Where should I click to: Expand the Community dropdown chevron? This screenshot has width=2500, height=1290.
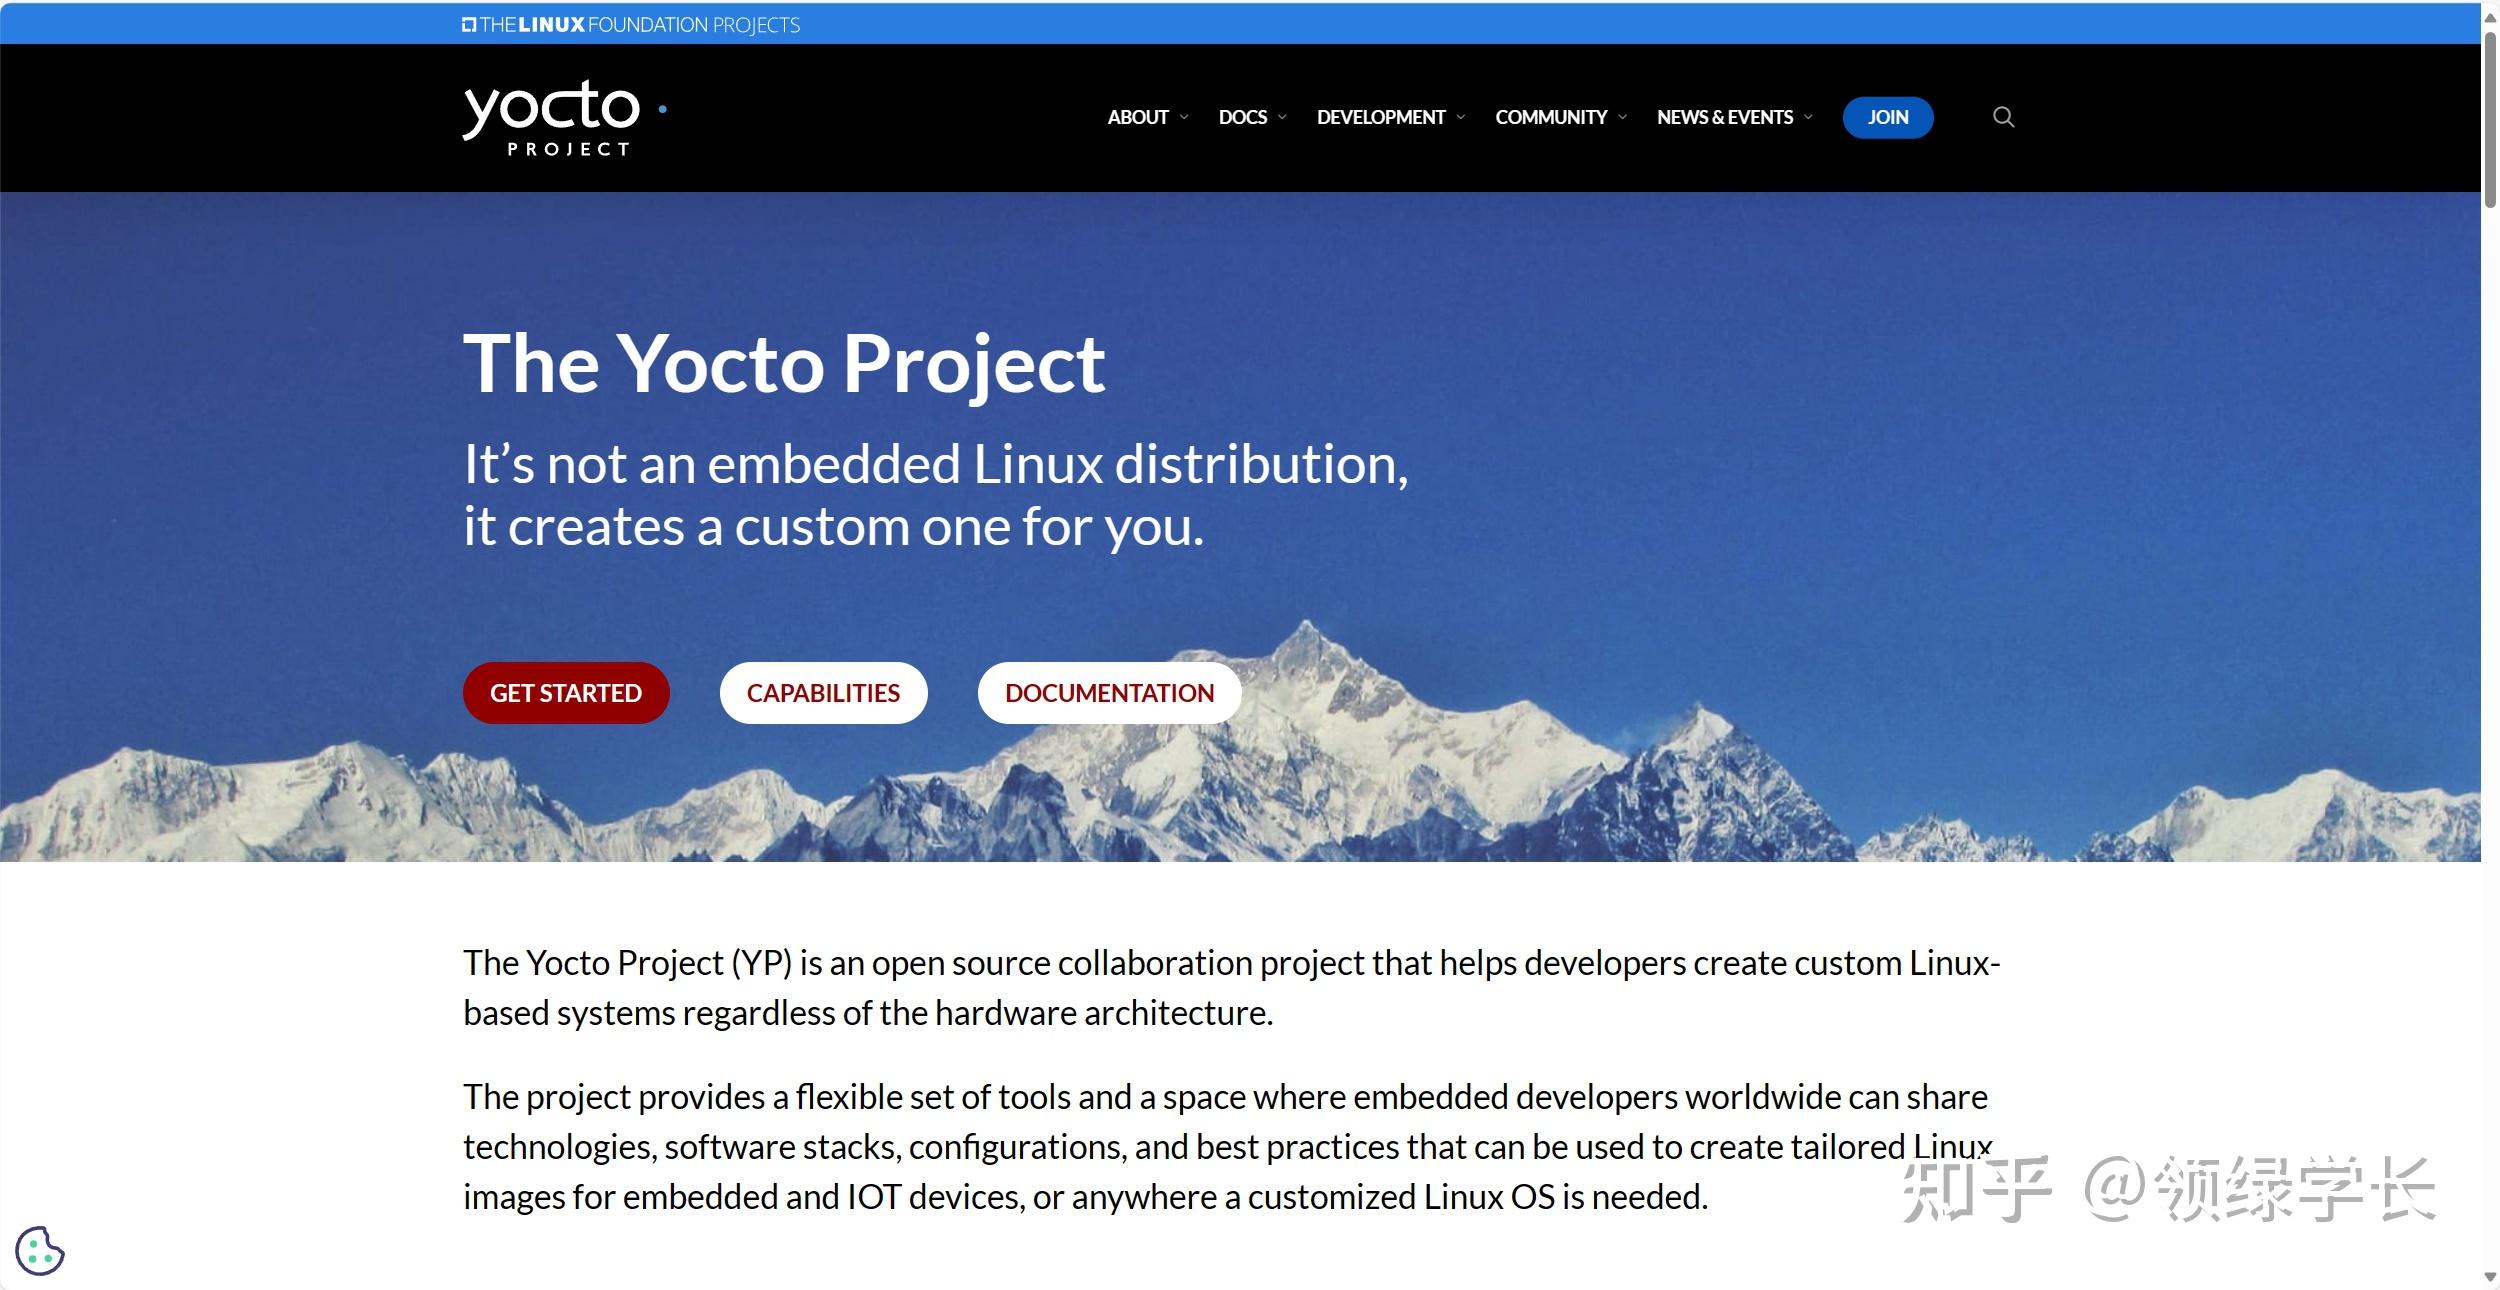tap(1622, 117)
